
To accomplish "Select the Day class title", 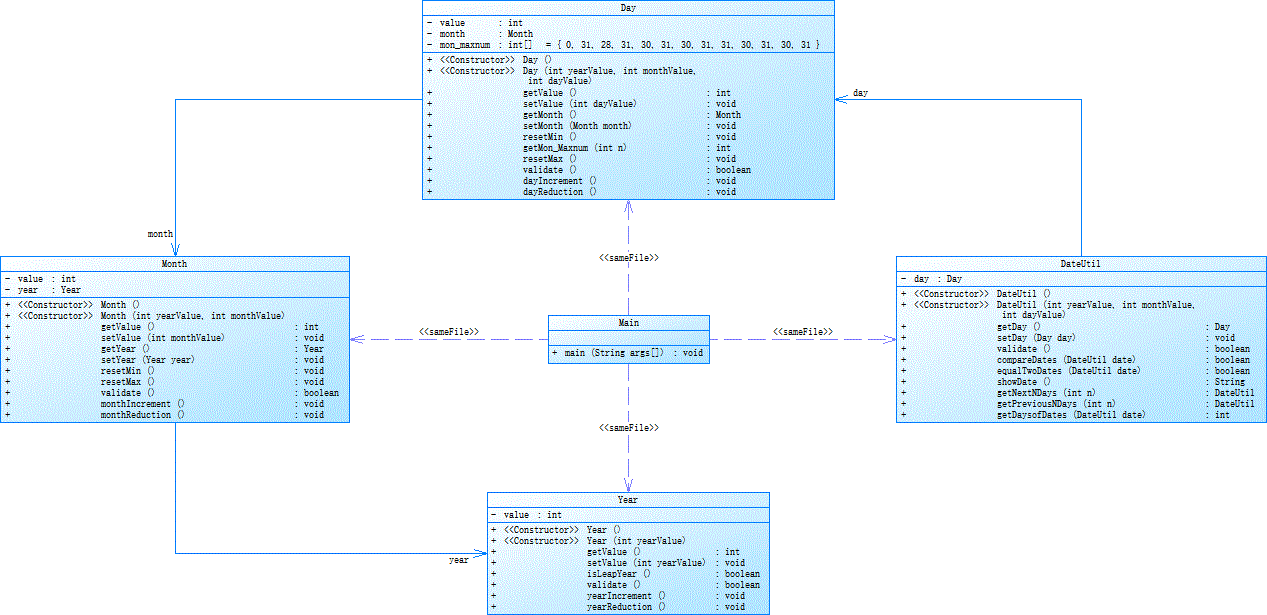I will coord(628,8).
